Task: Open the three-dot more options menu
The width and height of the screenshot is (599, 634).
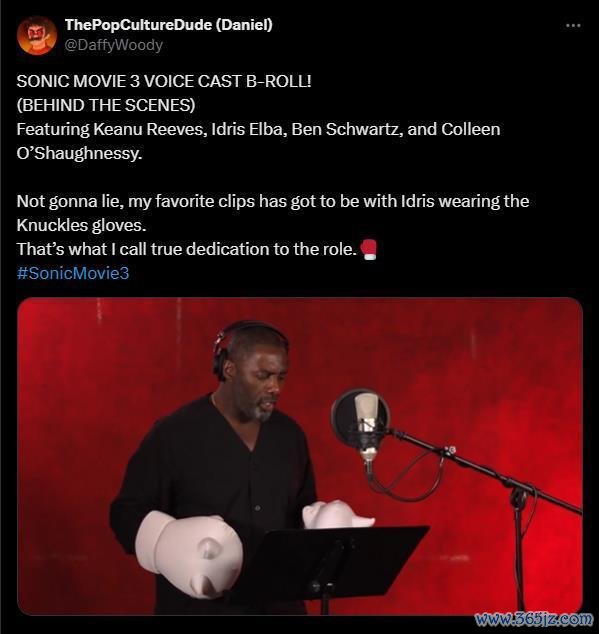Action: (x=573, y=25)
